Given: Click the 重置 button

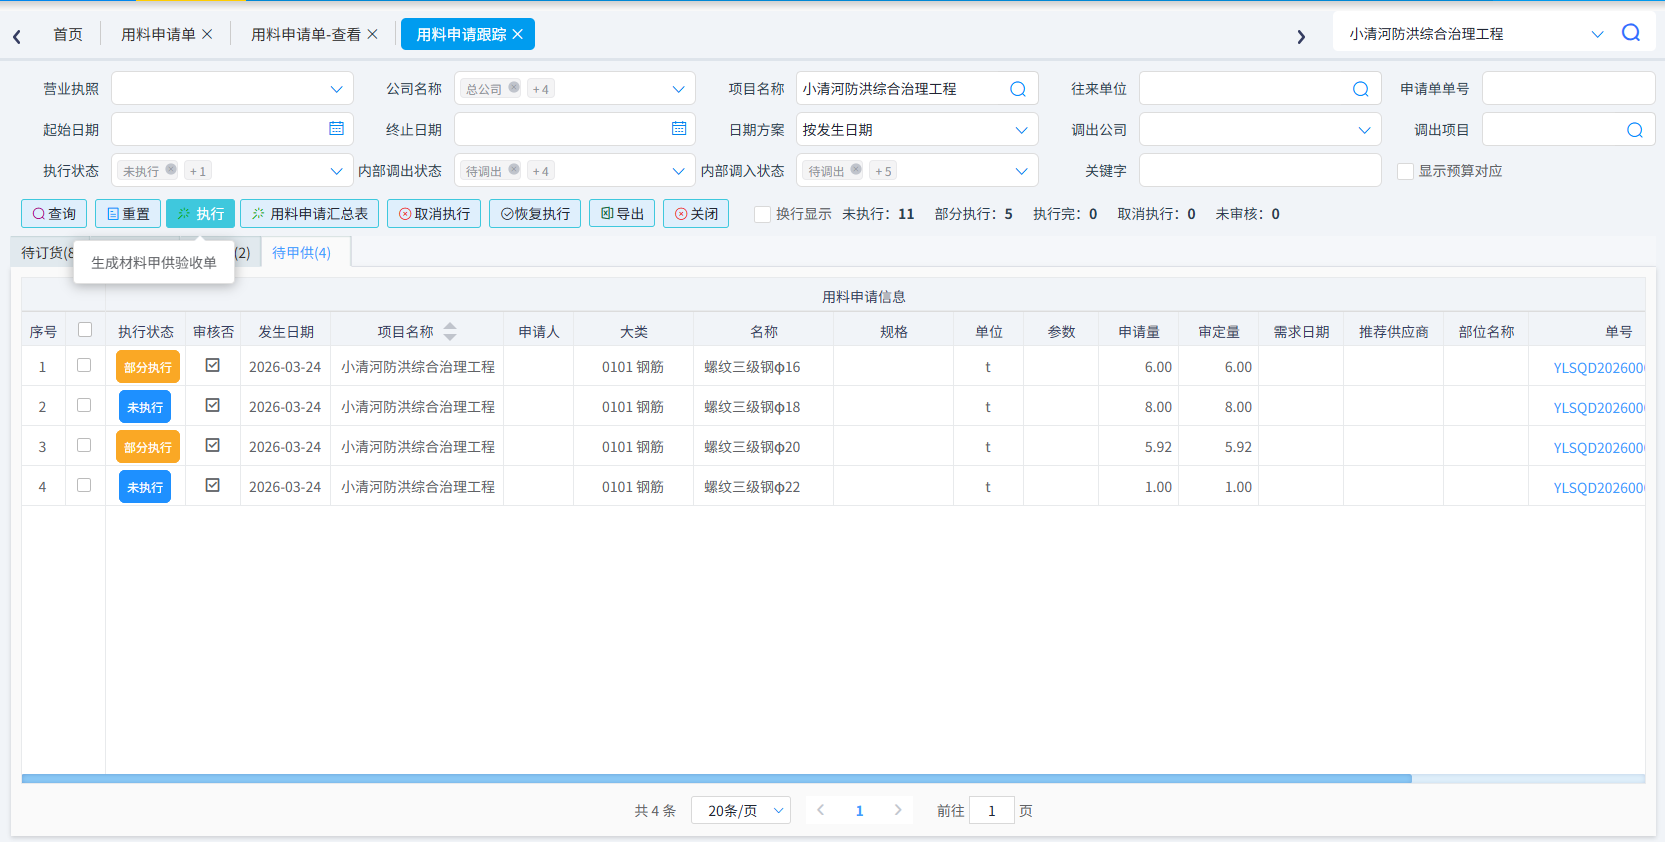Looking at the screenshot, I should click(x=128, y=214).
